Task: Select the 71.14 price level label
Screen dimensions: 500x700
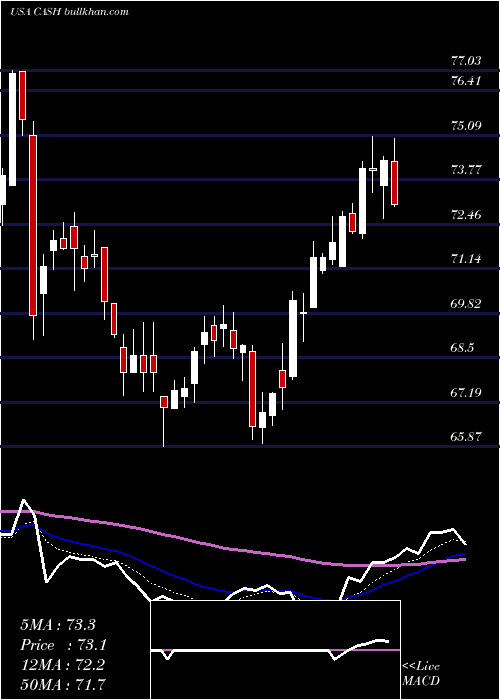Action: (466, 258)
